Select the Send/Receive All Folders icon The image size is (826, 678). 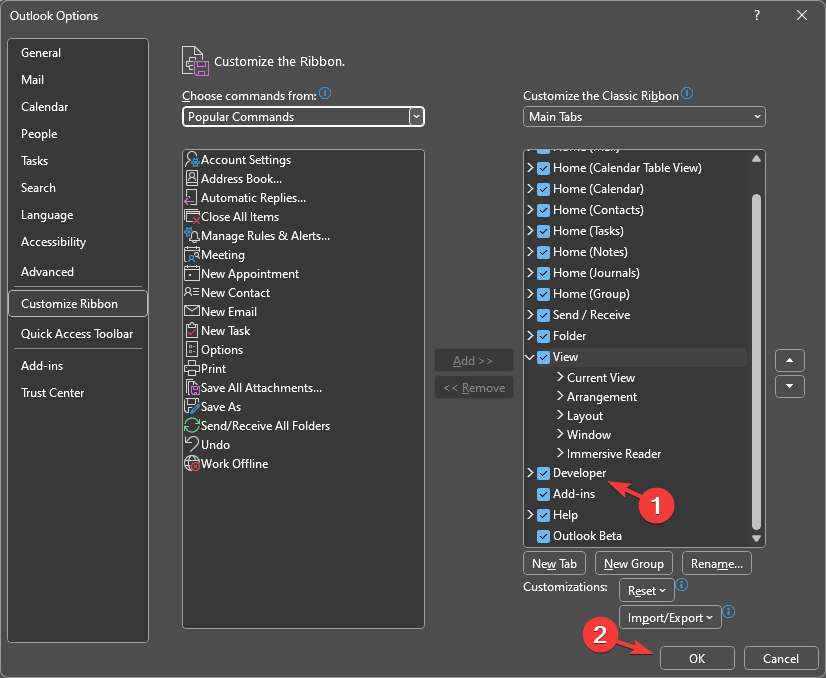point(193,426)
